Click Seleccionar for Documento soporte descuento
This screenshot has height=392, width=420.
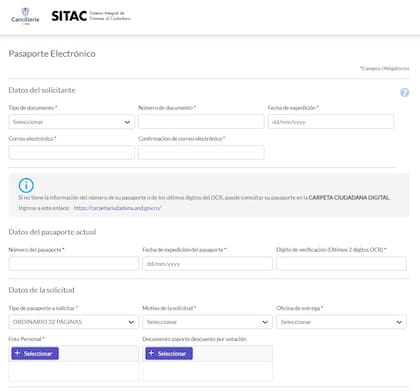[x=169, y=353]
